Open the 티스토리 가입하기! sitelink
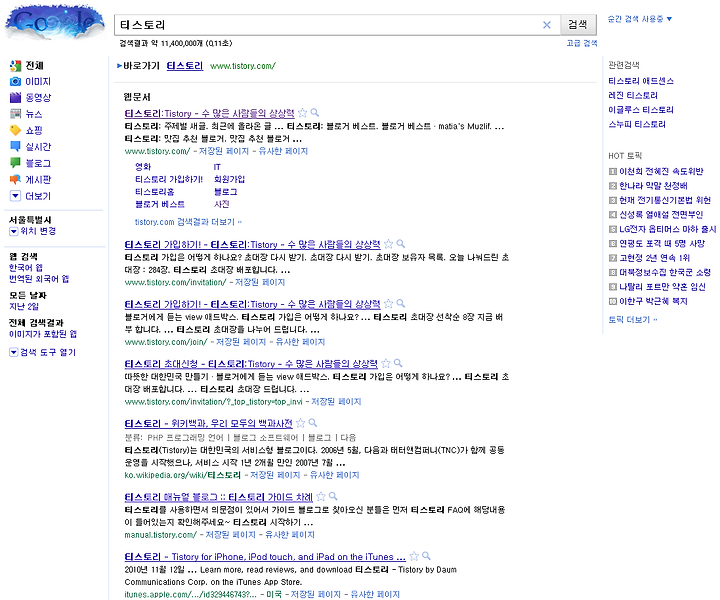 coord(169,179)
